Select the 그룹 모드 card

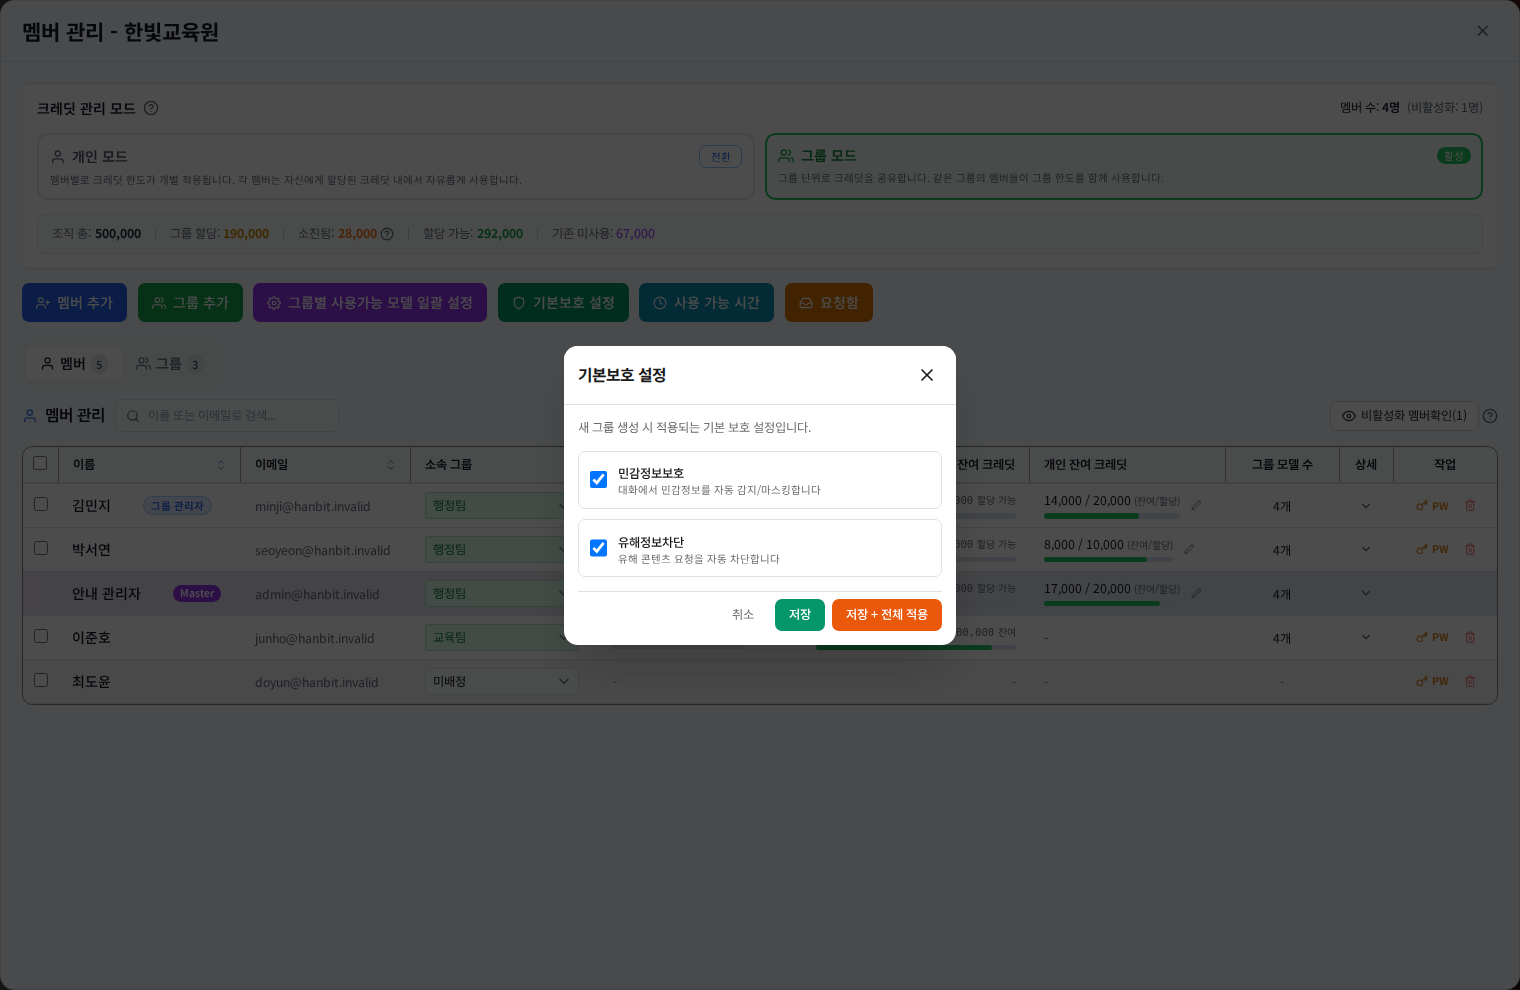[x=1124, y=167]
